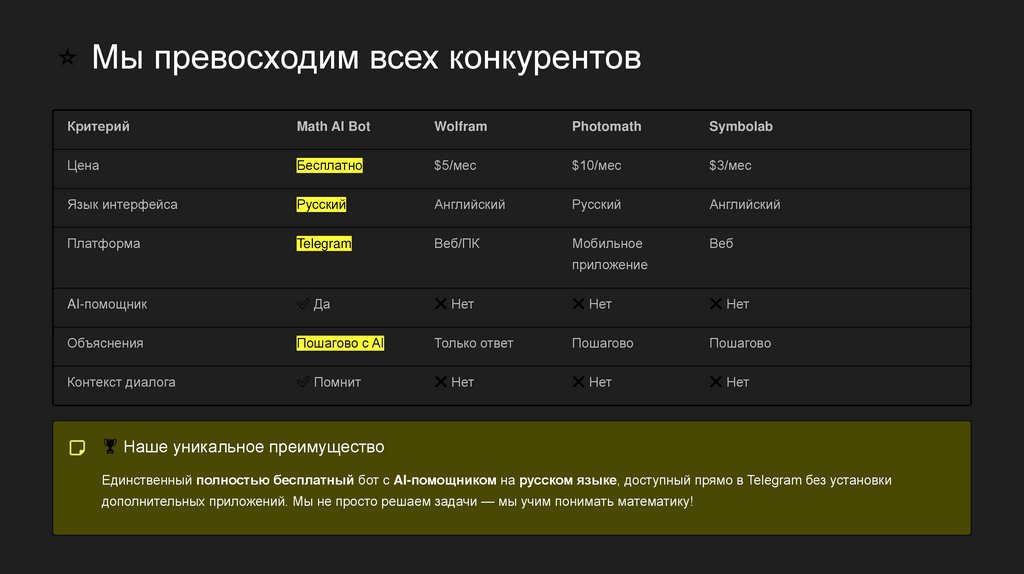
Task: Click the 'Контекст диалога' row label
Action: point(121,382)
